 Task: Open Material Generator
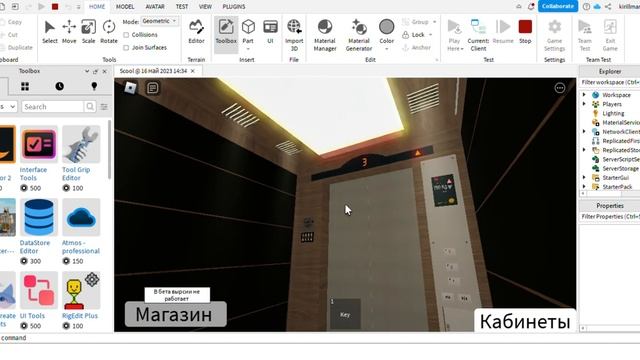pyautogui.click(x=359, y=35)
